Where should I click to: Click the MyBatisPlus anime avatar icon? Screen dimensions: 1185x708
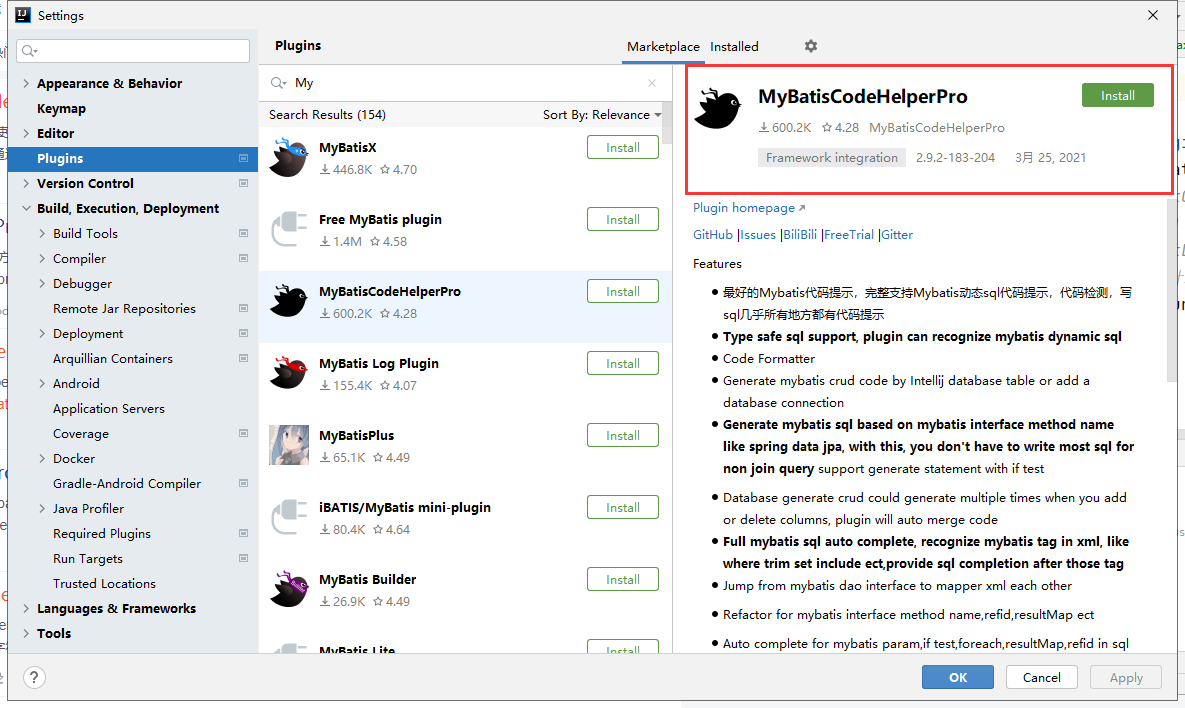click(289, 444)
